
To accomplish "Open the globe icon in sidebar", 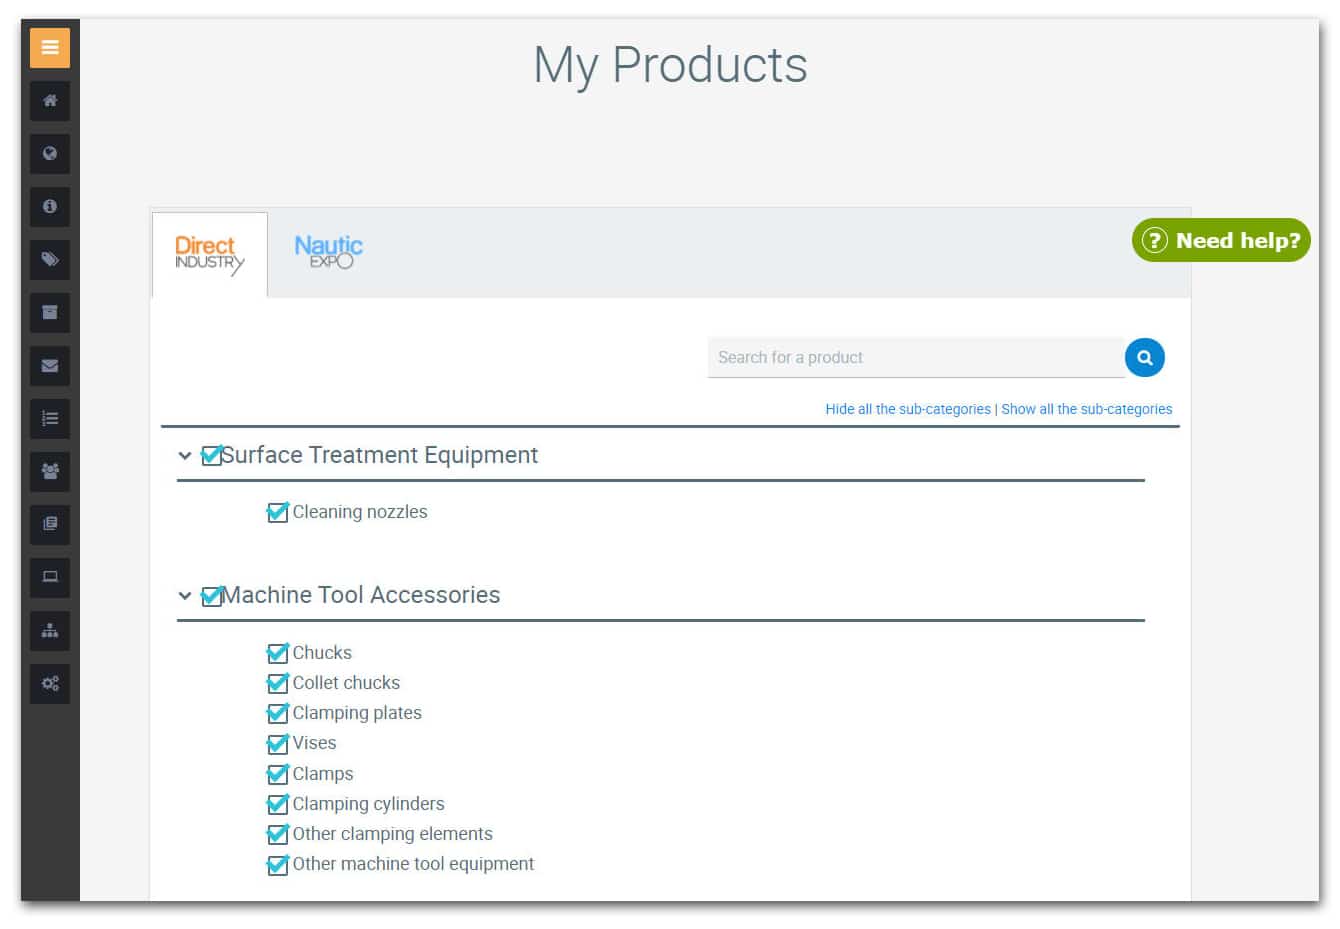I will coord(50,154).
